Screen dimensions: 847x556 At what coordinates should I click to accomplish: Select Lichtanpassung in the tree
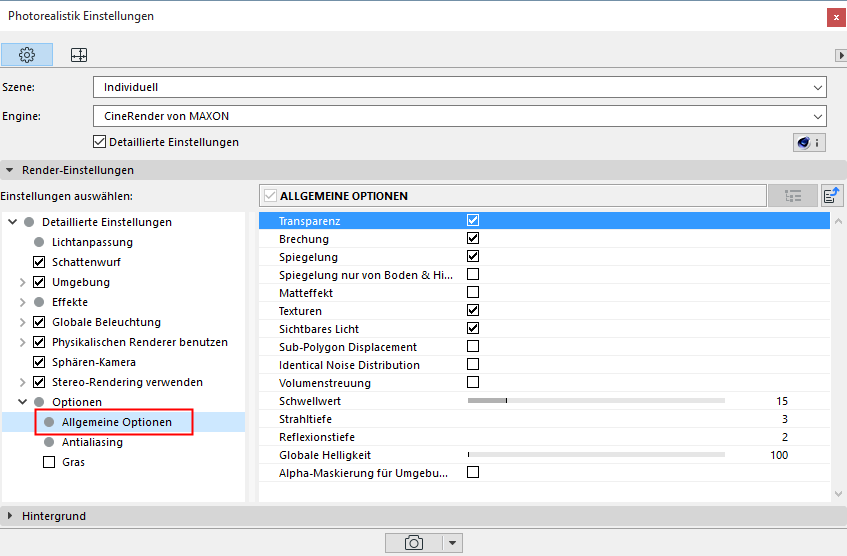[x=92, y=242]
